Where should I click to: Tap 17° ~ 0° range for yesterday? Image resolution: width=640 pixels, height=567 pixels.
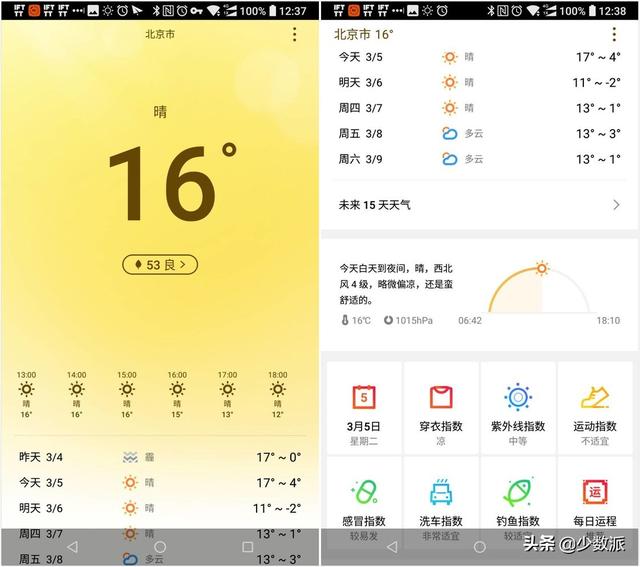(279, 457)
